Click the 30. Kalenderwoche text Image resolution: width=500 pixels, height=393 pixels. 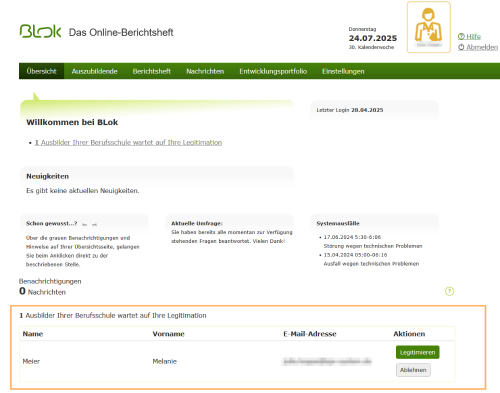tap(371, 47)
